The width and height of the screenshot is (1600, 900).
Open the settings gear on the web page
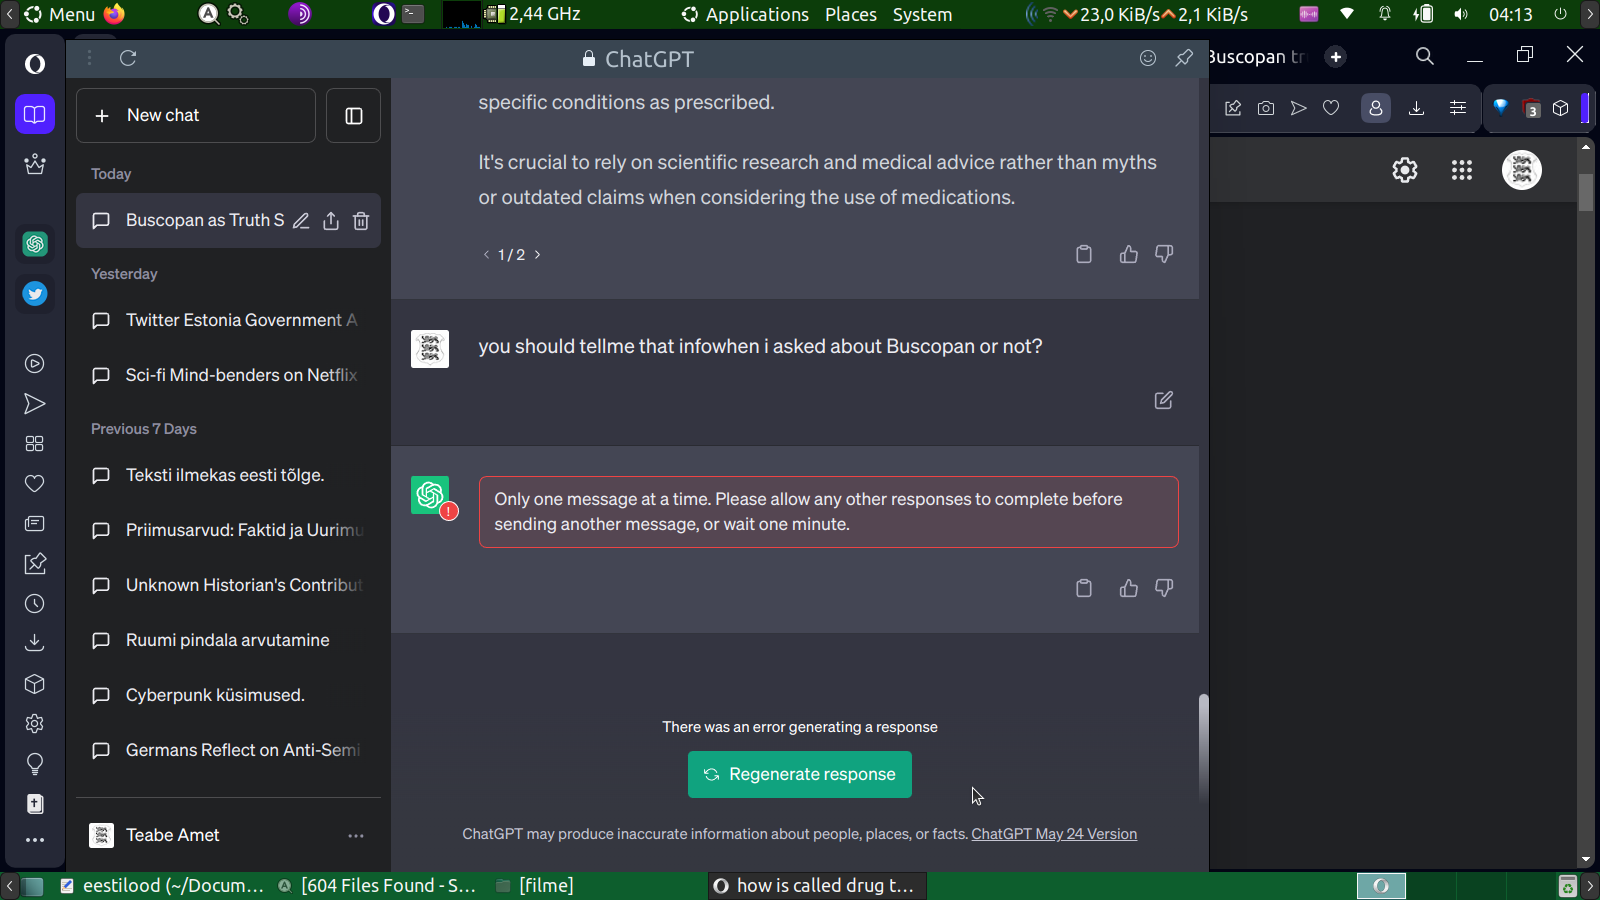pos(1405,170)
